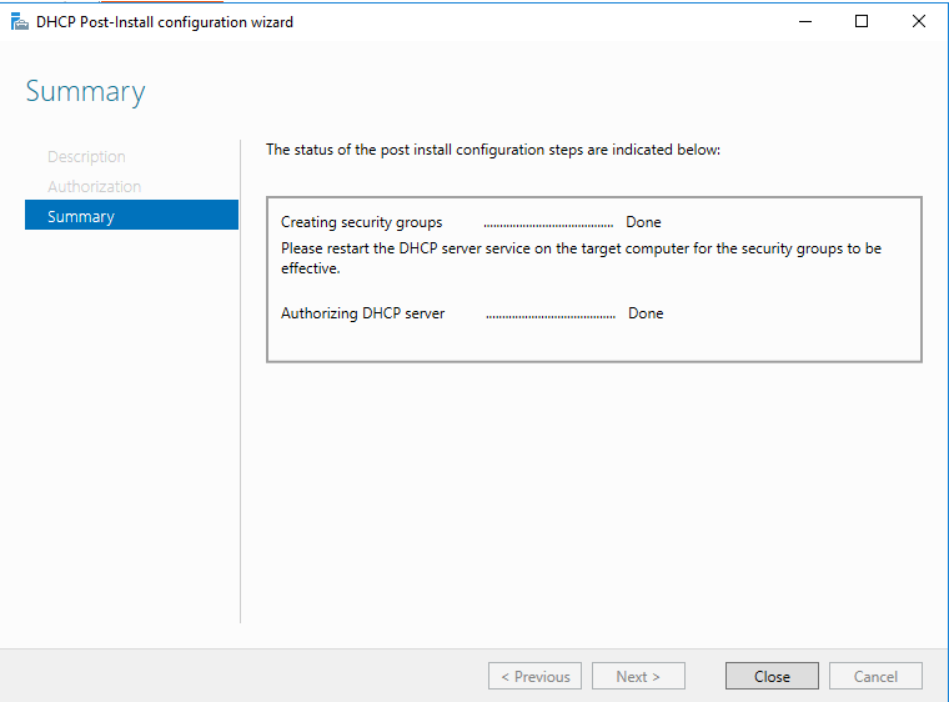
Task: Select the Summary step in the sidebar
Action: point(81,215)
